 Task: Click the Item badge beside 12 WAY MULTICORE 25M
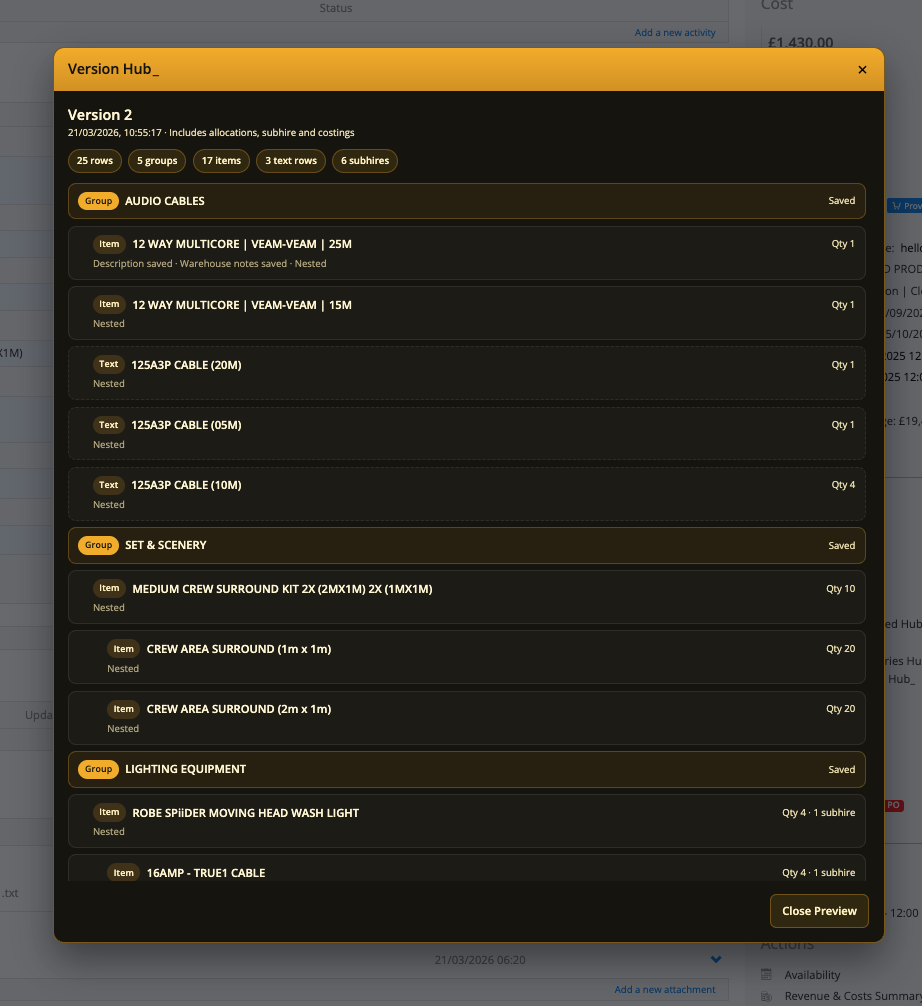click(x=109, y=244)
